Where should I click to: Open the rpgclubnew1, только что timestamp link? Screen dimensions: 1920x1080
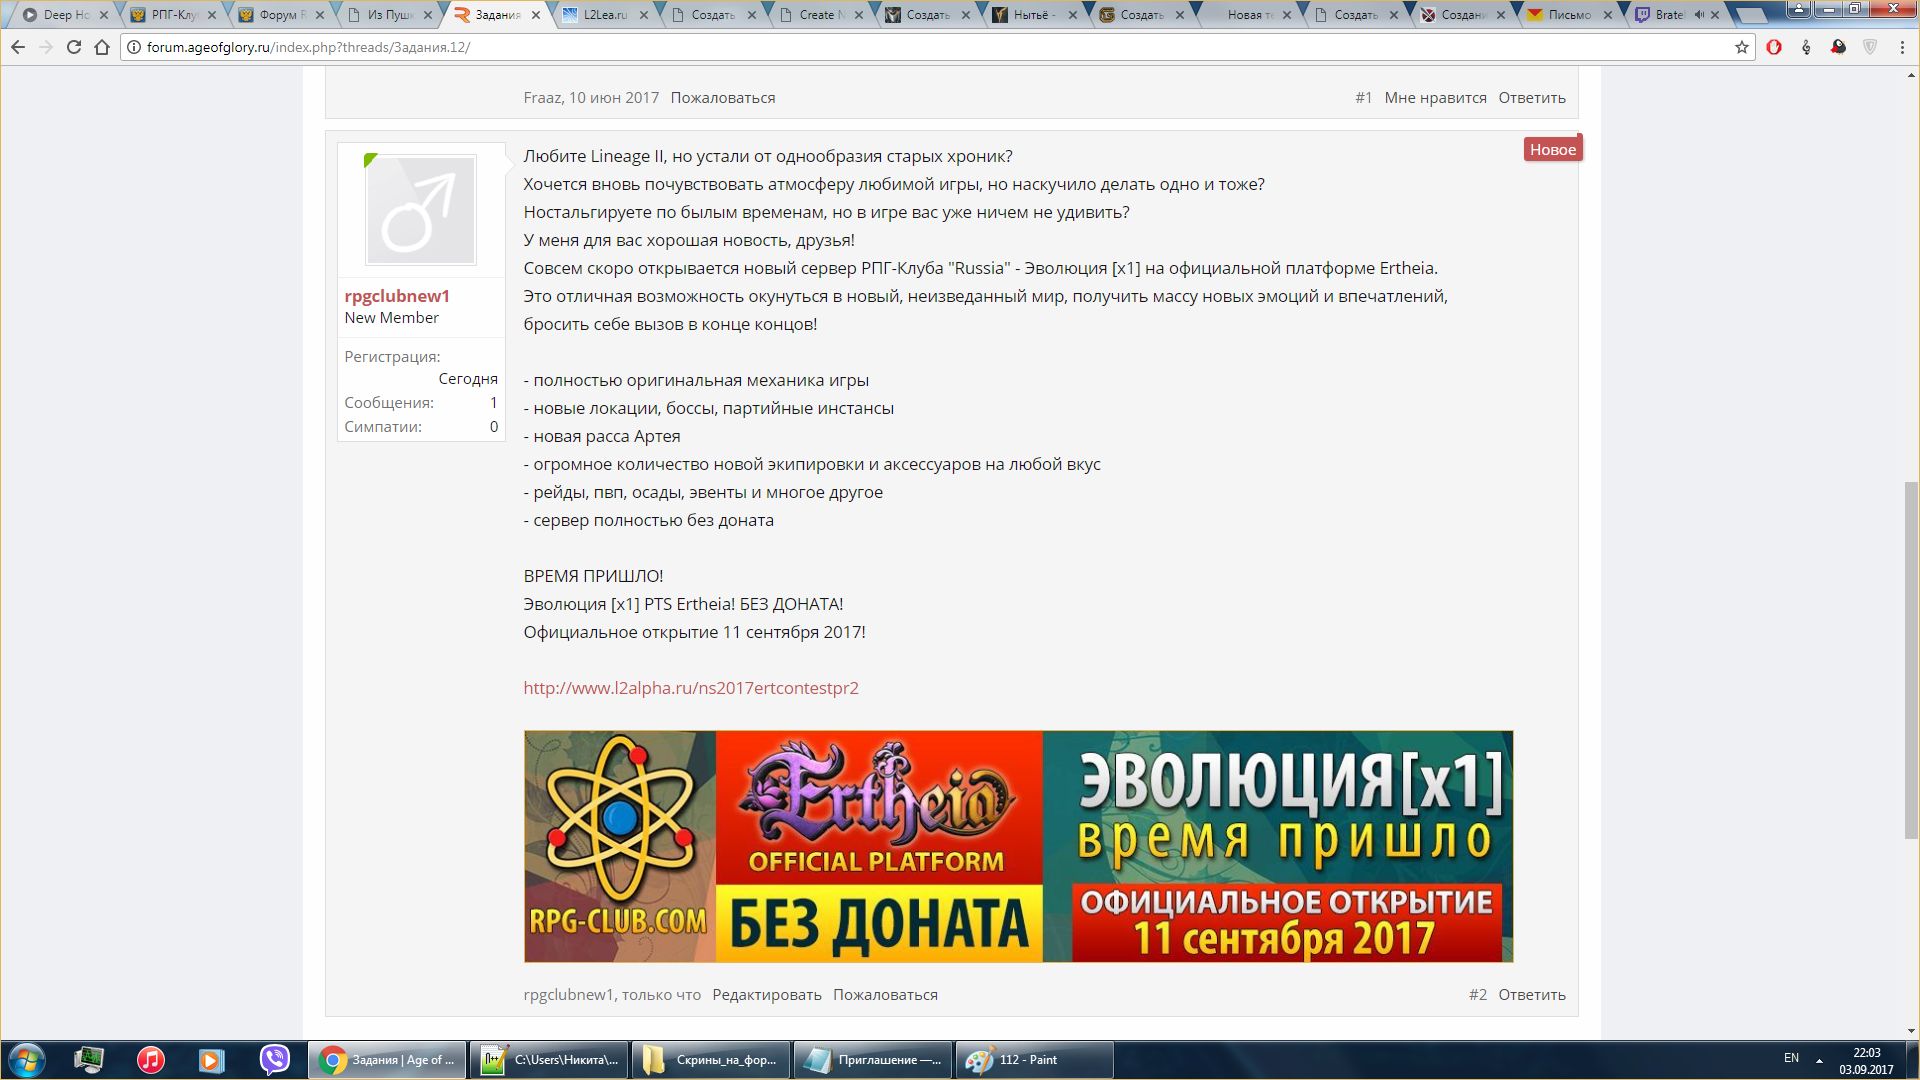coord(612,994)
